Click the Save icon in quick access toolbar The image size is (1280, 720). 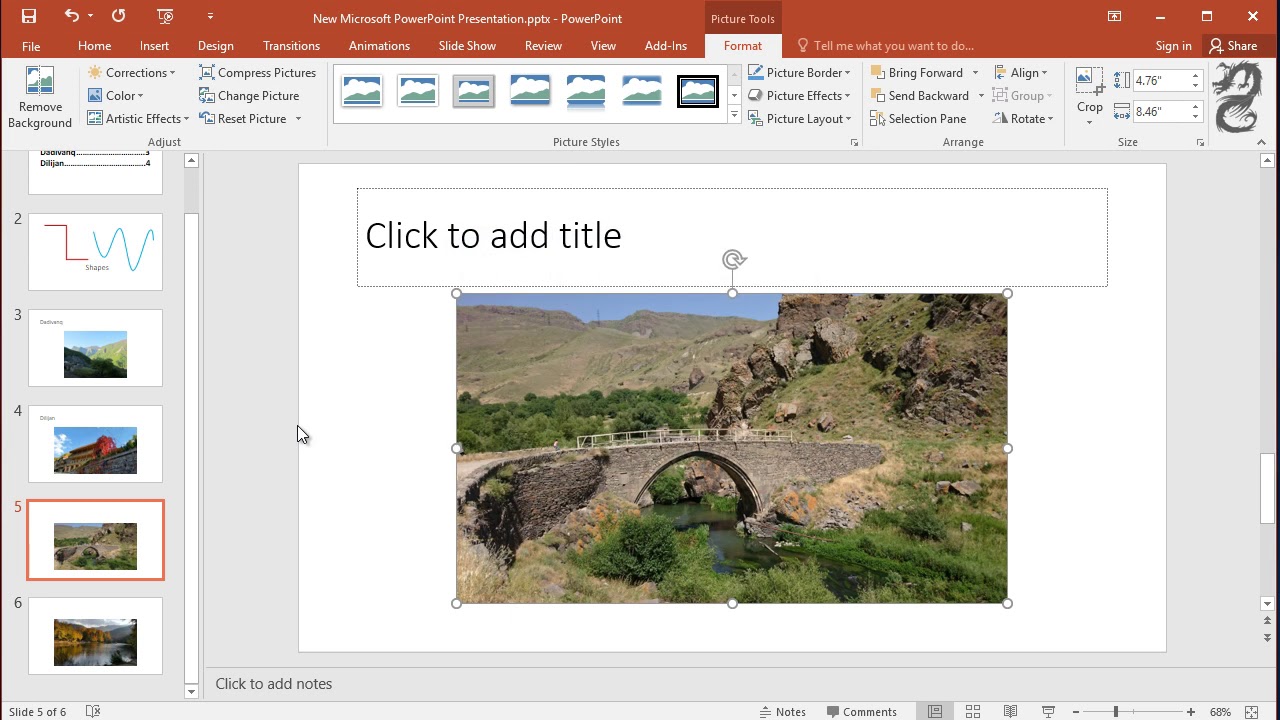[x=28, y=16]
